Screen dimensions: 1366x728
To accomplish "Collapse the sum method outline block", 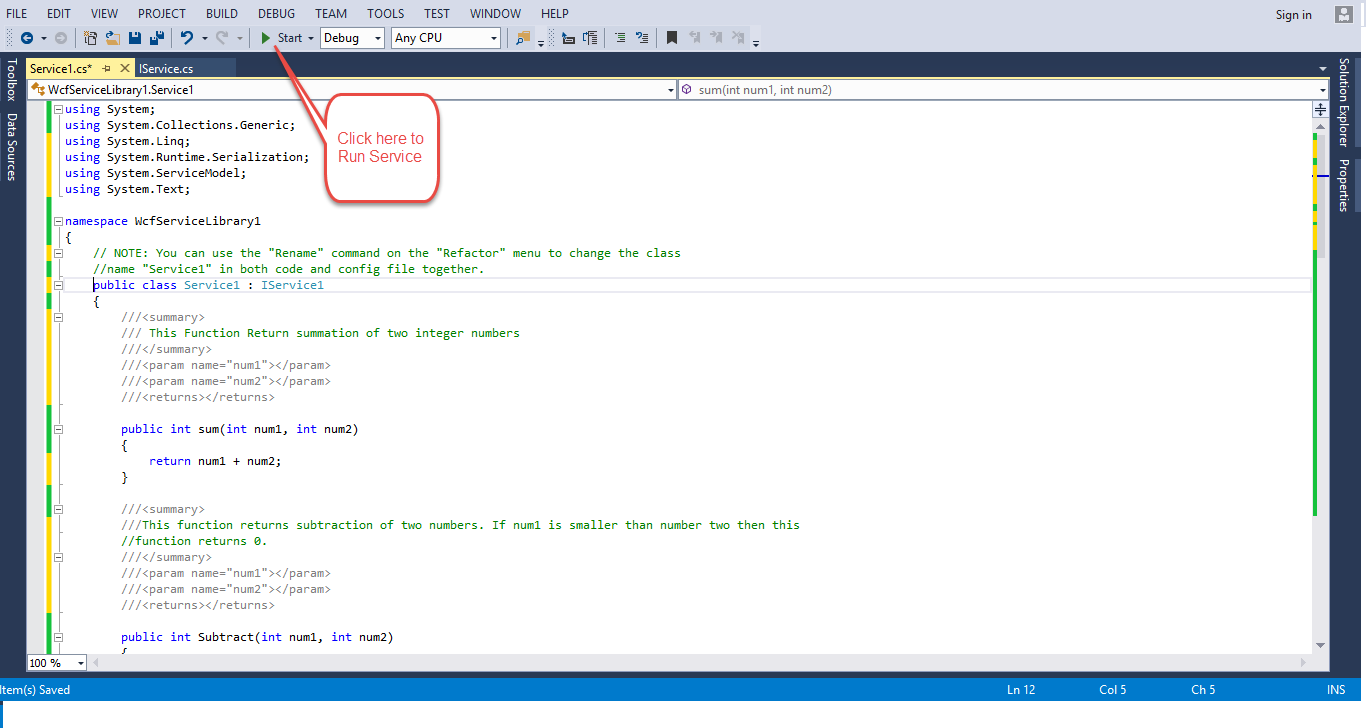I will tap(57, 429).
